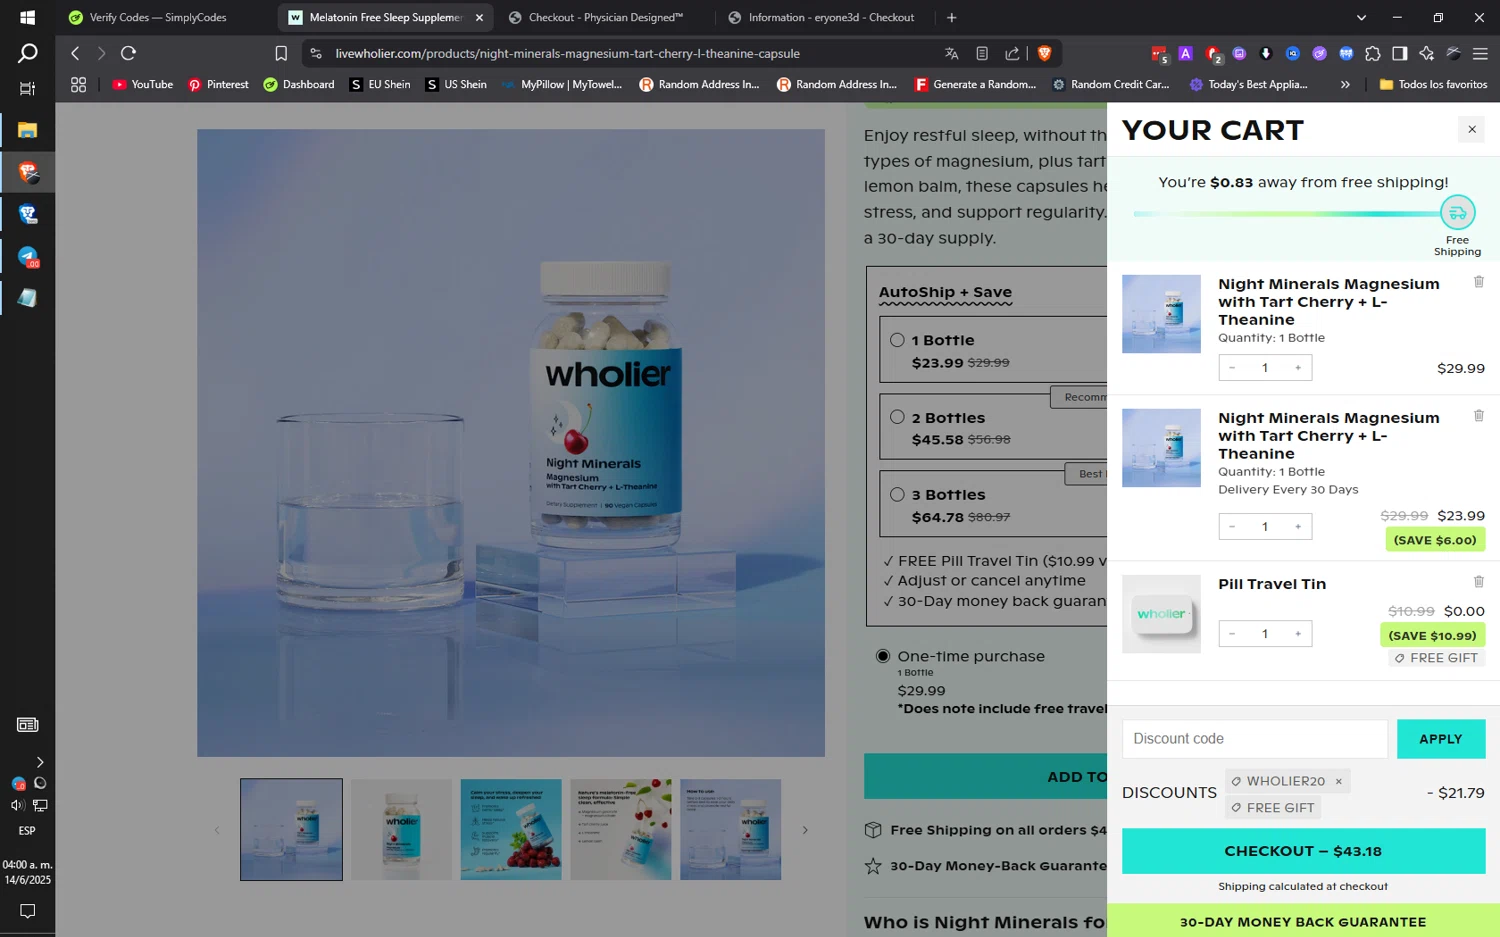Expand hidden bookmarks with double chevron
1500x937 pixels.
coord(1345,85)
